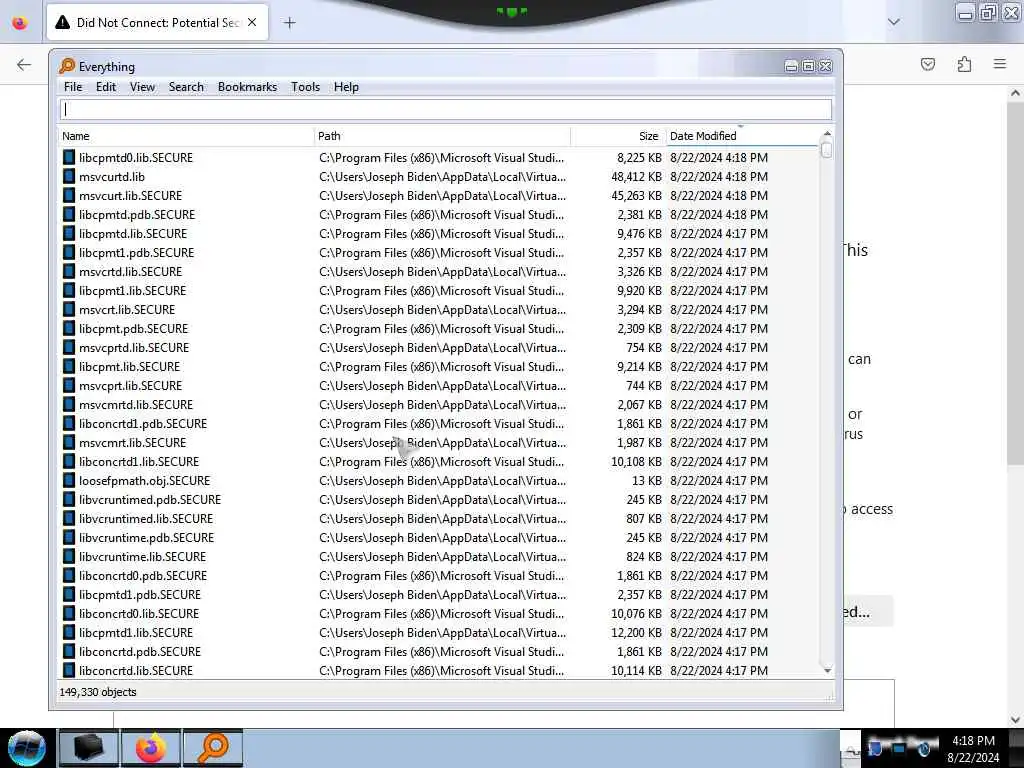Select the file name msvcmrt.lib.SECURE
Viewport: 1024px width, 768px height.
(133, 442)
